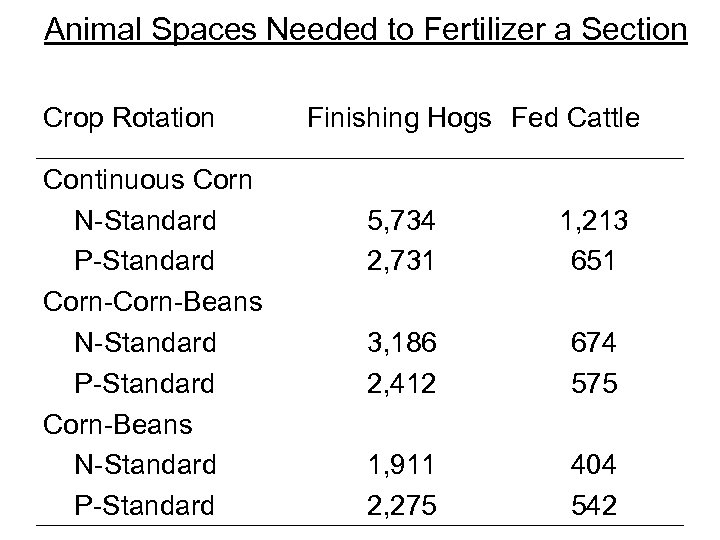Click the Fed Cattle column header
720x540 pixels.
(575, 119)
